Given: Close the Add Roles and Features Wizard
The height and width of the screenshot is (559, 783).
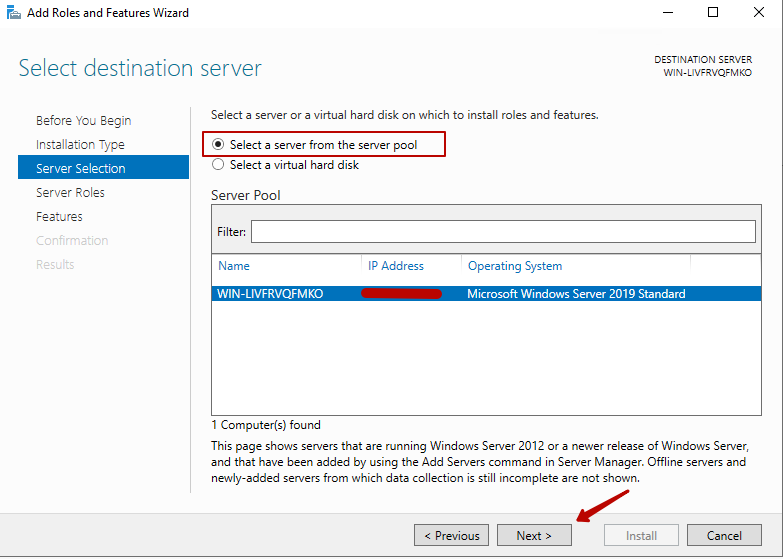Looking at the screenshot, I should coord(759,13).
